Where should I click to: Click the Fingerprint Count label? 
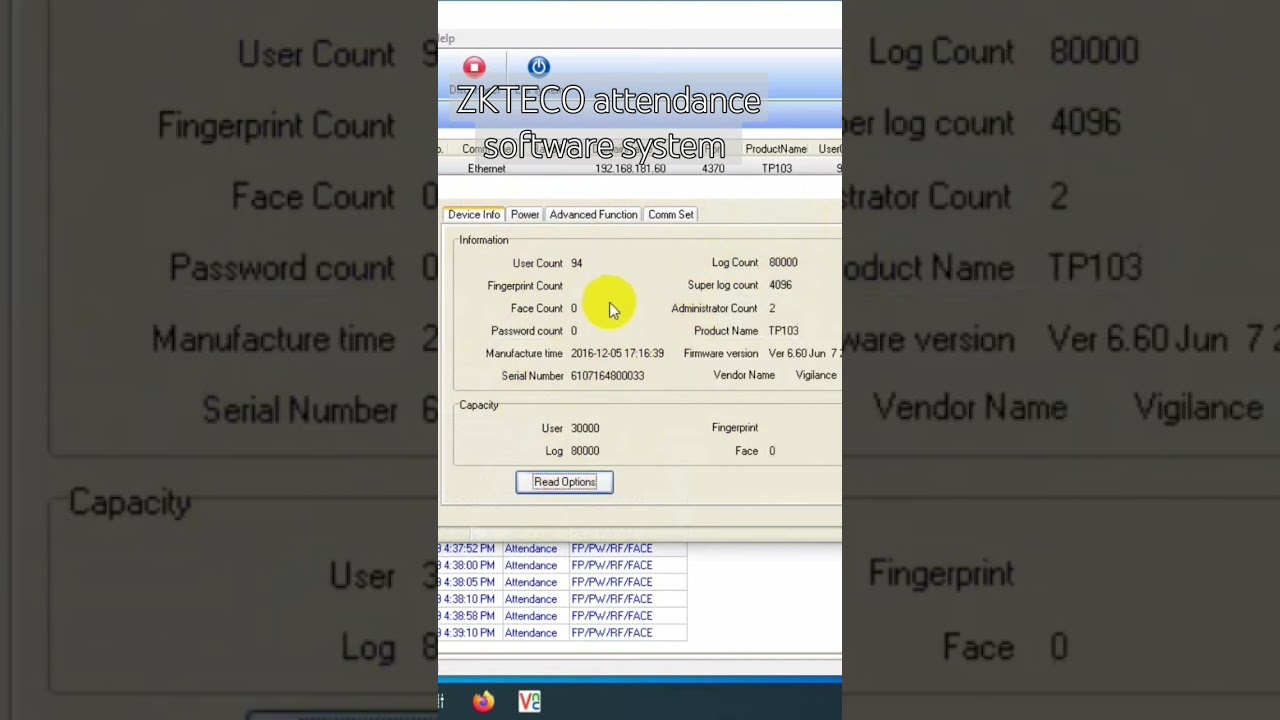coord(525,286)
